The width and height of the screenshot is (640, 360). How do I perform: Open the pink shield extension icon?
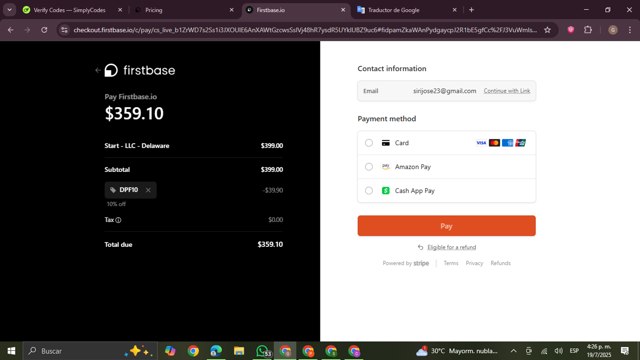click(571, 30)
